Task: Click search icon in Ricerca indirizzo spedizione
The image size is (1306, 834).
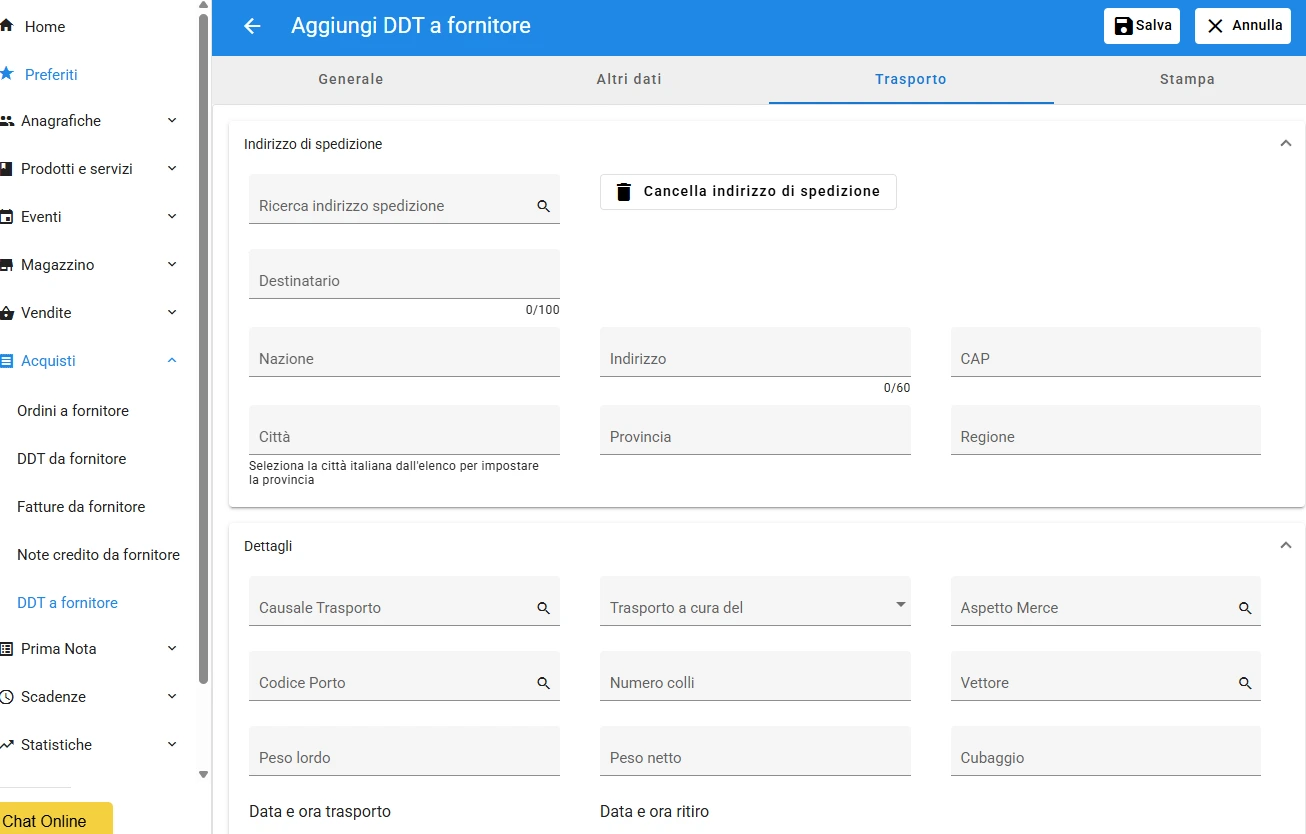Action: pyautogui.click(x=544, y=206)
